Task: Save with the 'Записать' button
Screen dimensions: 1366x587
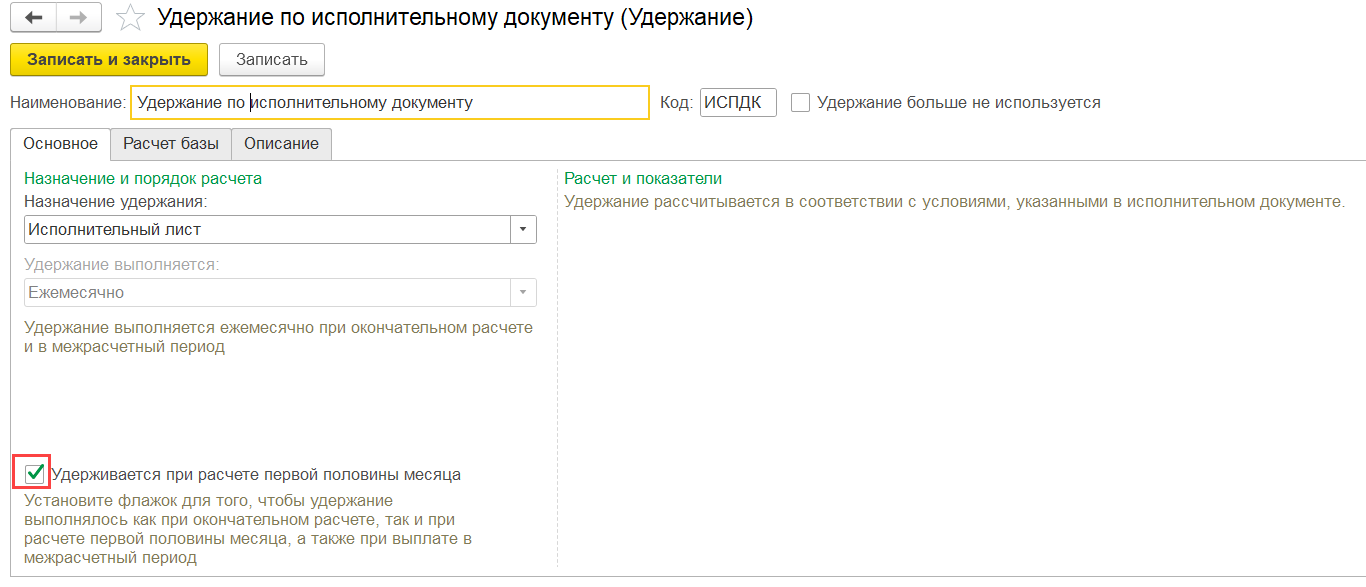Action: tap(271, 59)
